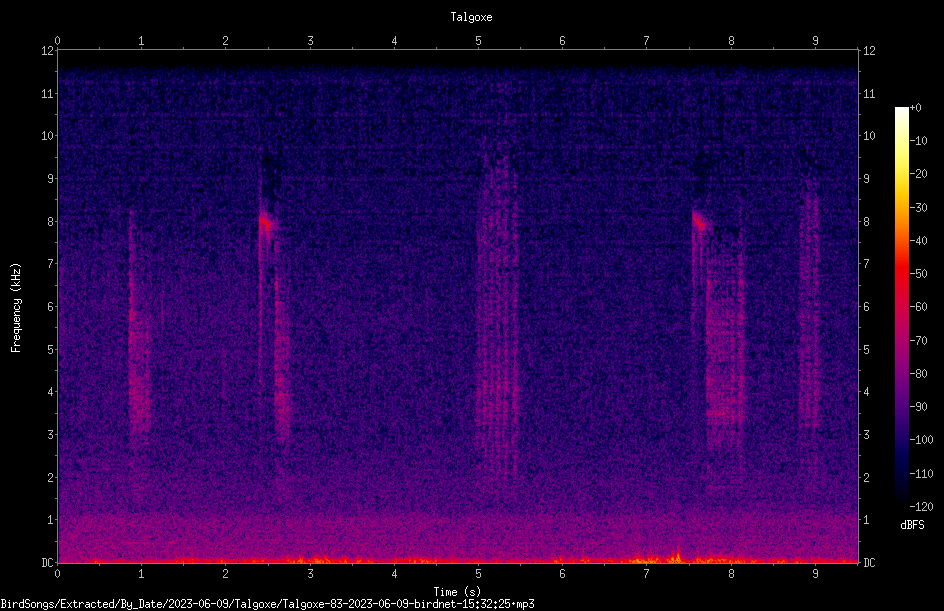Click the "7" tick label on the bottom time axis
Image resolution: width=944 pixels, height=611 pixels.
(647, 574)
